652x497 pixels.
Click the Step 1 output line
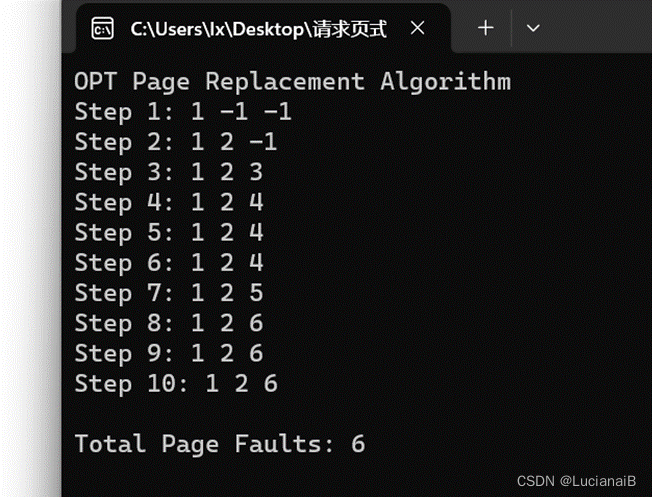(183, 112)
